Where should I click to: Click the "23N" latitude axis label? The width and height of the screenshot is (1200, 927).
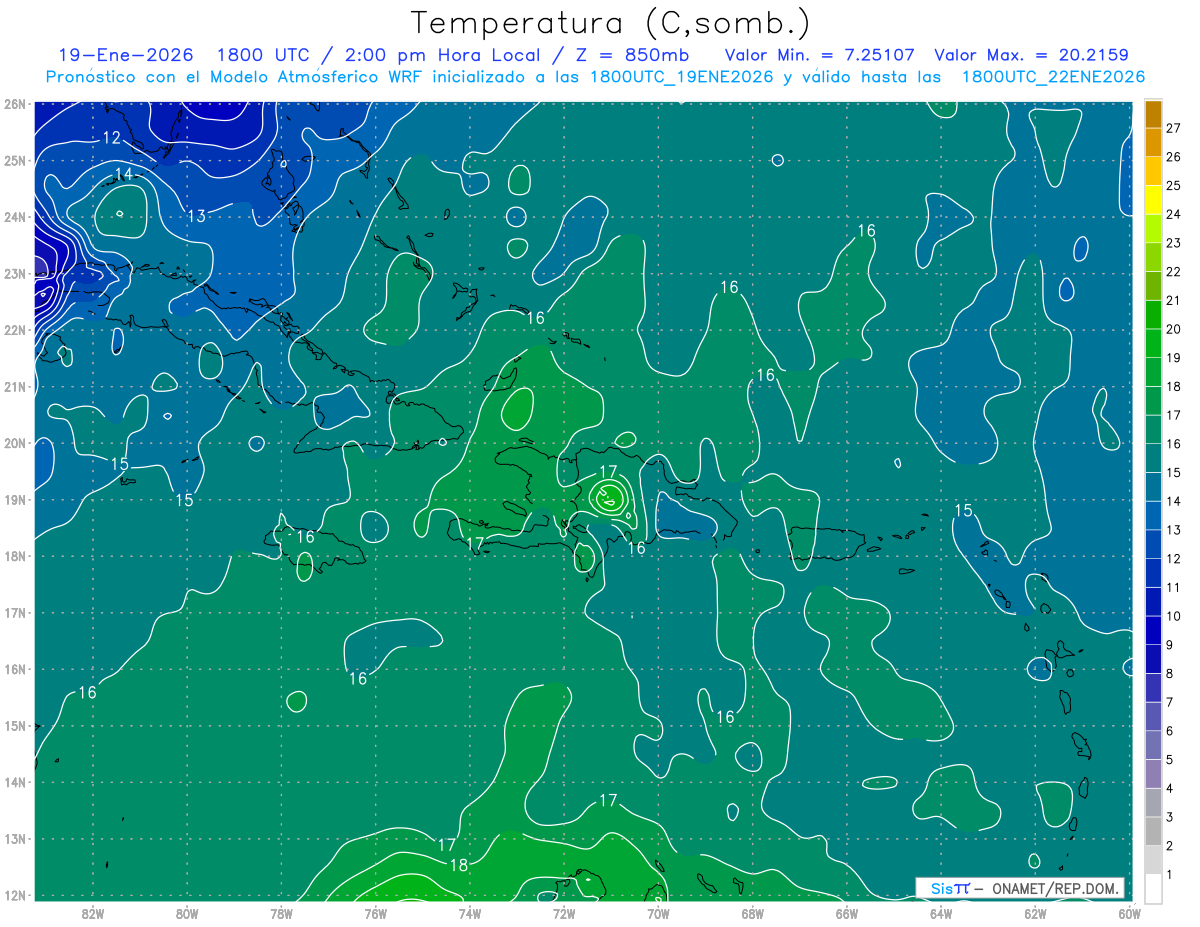tap(14, 273)
